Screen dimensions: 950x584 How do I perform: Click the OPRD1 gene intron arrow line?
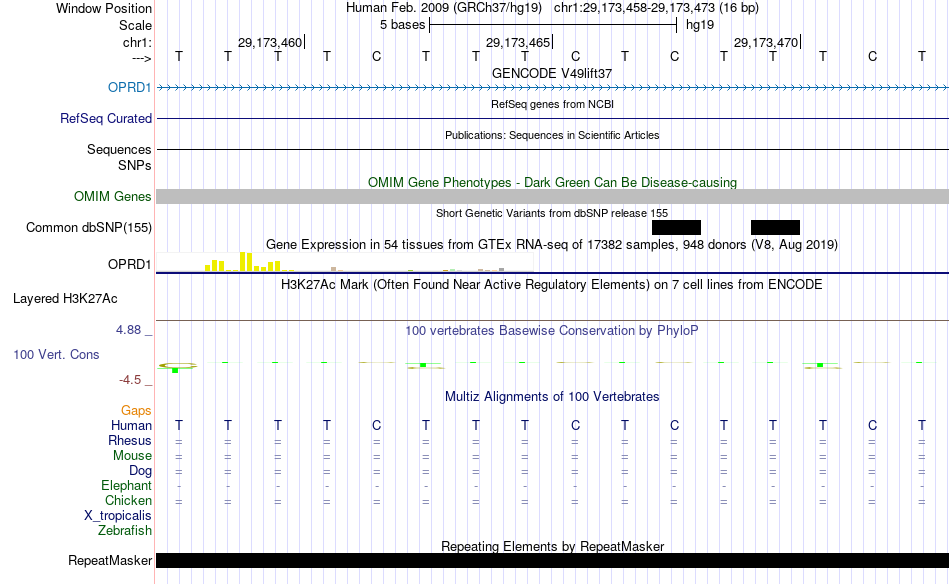[x=553, y=88]
